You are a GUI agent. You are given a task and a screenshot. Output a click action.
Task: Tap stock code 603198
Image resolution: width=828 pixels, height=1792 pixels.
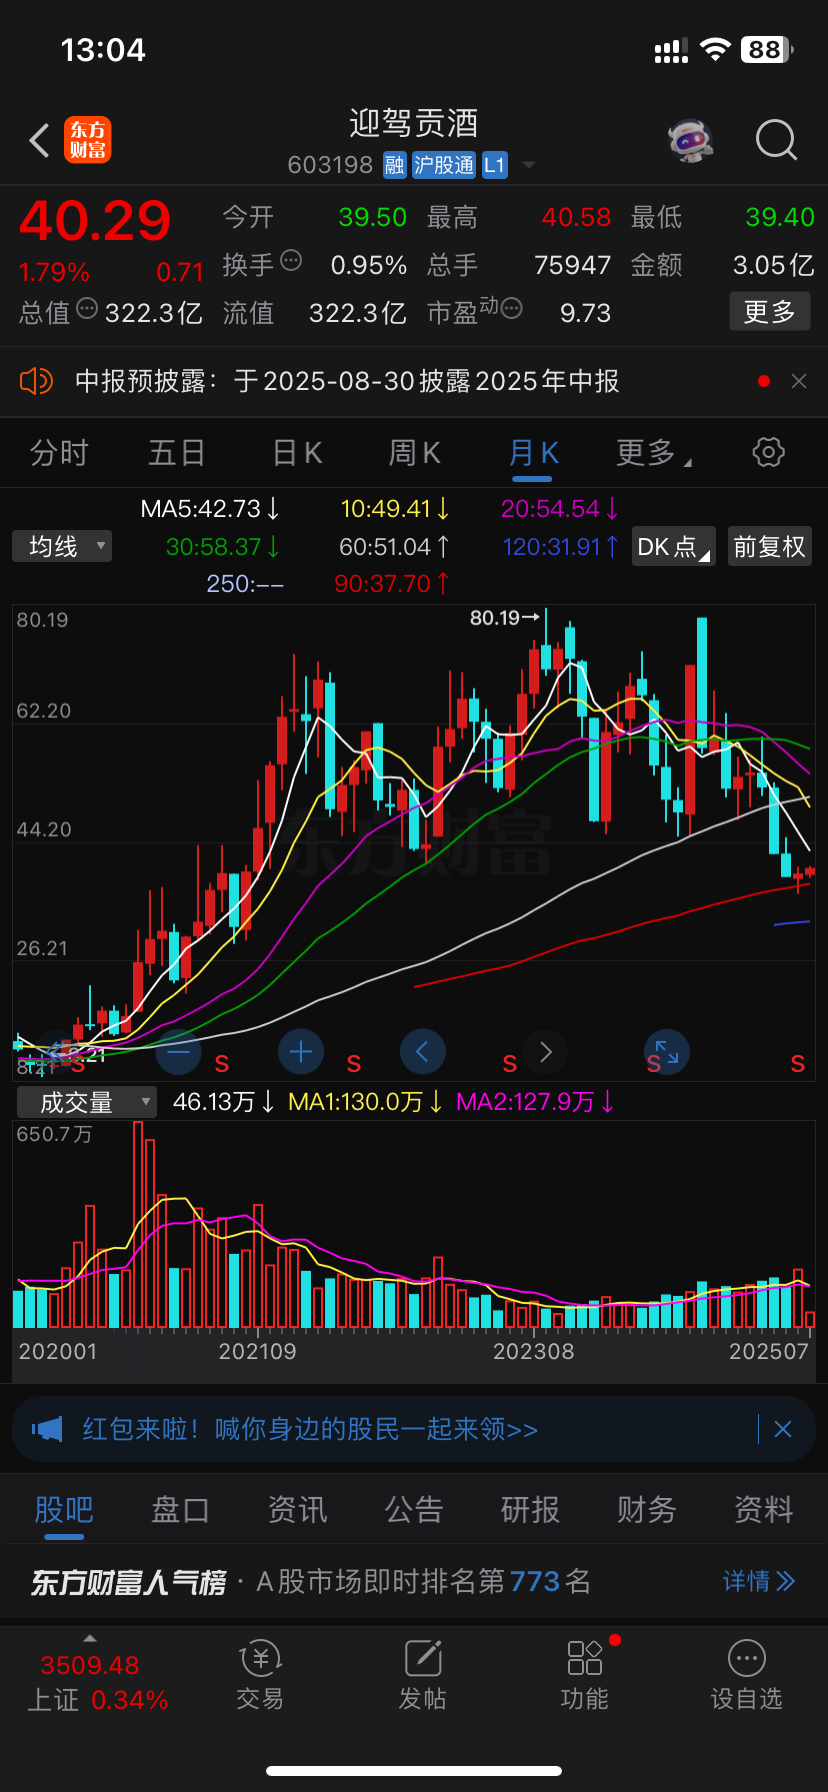coord(330,165)
